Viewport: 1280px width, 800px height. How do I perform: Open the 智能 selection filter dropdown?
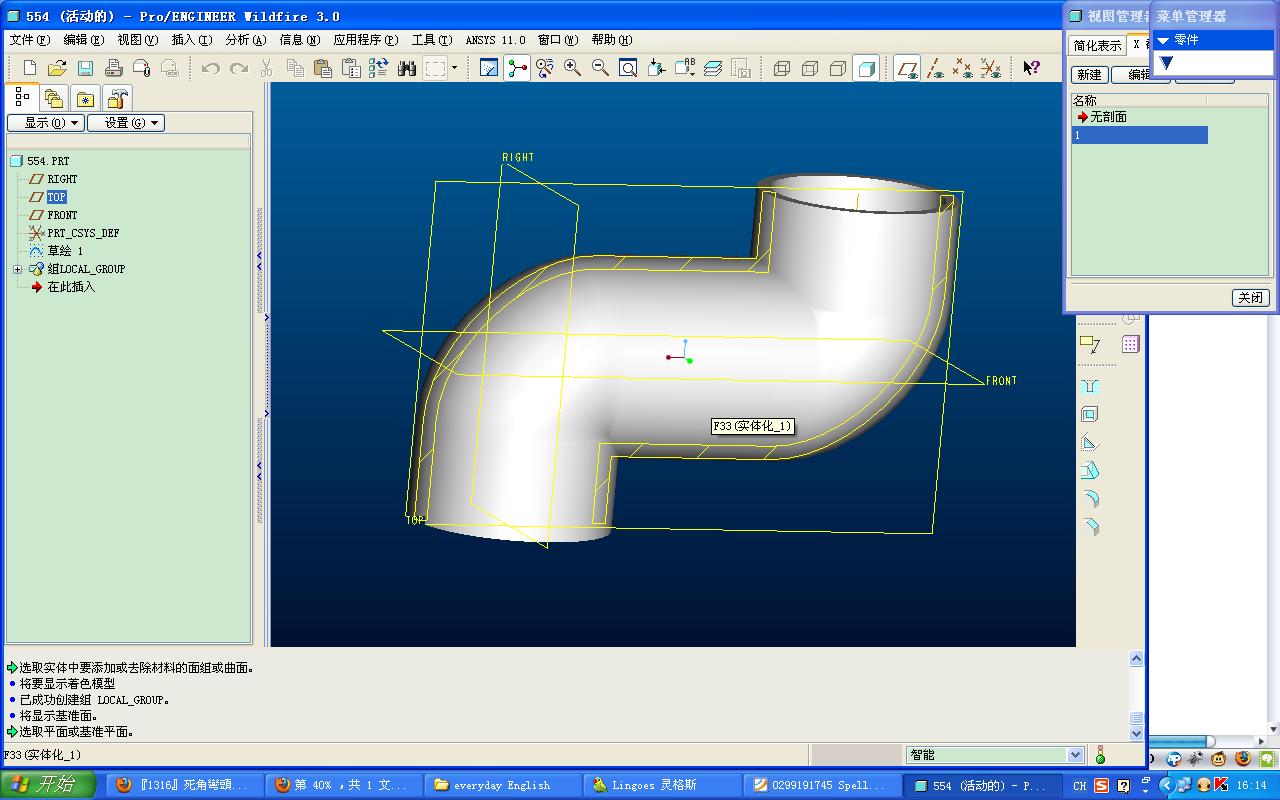point(1076,755)
